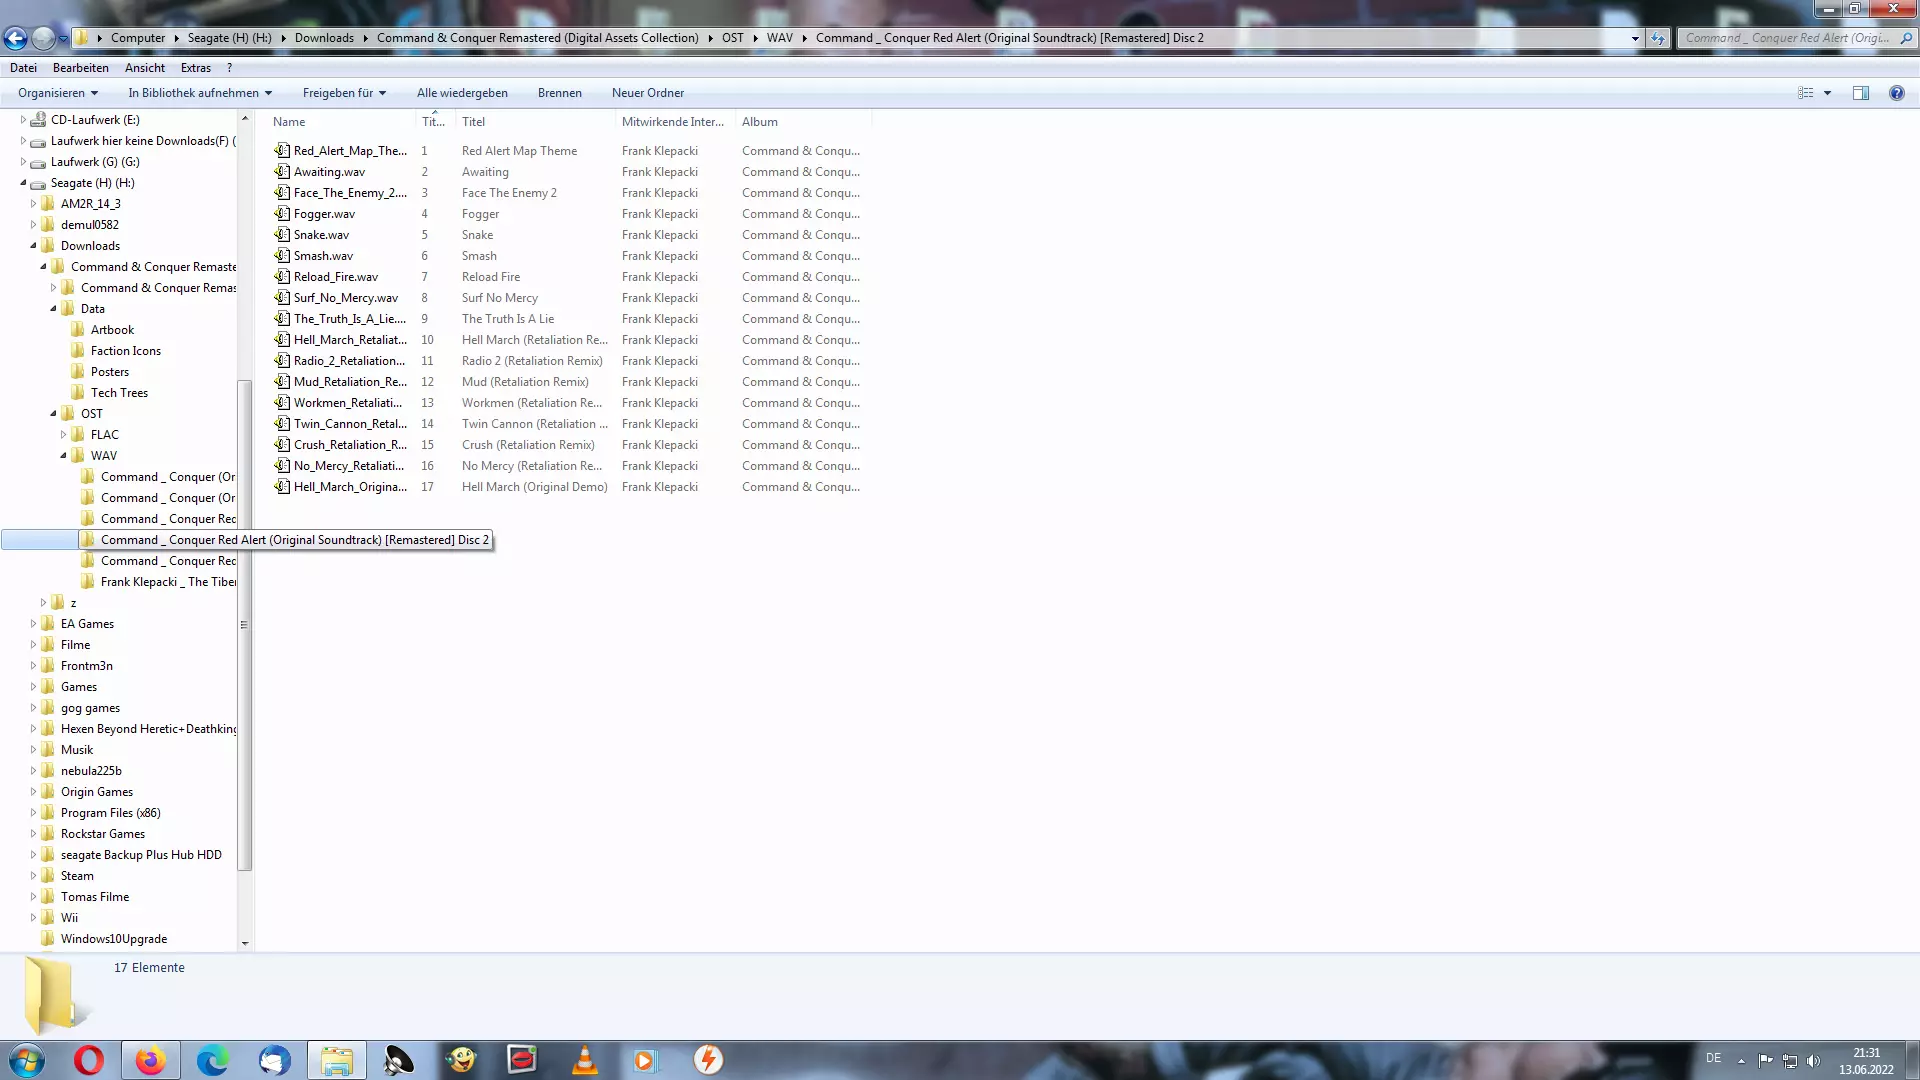1920x1080 pixels.
Task: Click the Awaiting.wav file icon
Action: [x=282, y=172]
